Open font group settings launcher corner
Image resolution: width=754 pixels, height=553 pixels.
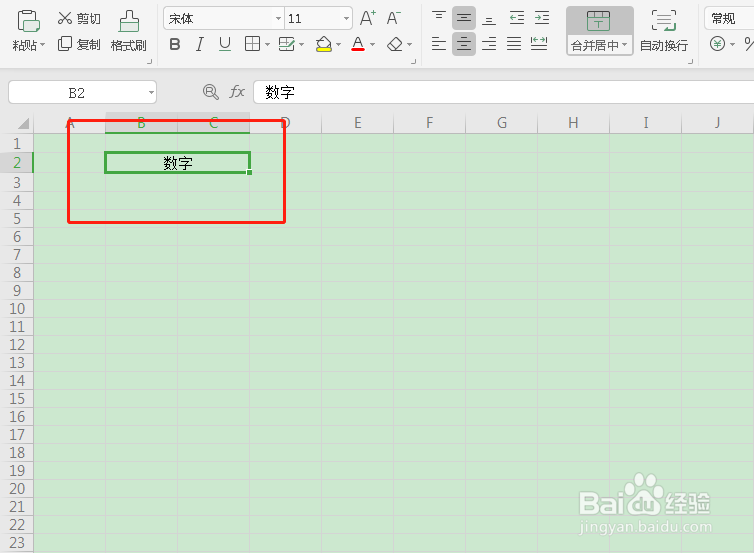414,62
